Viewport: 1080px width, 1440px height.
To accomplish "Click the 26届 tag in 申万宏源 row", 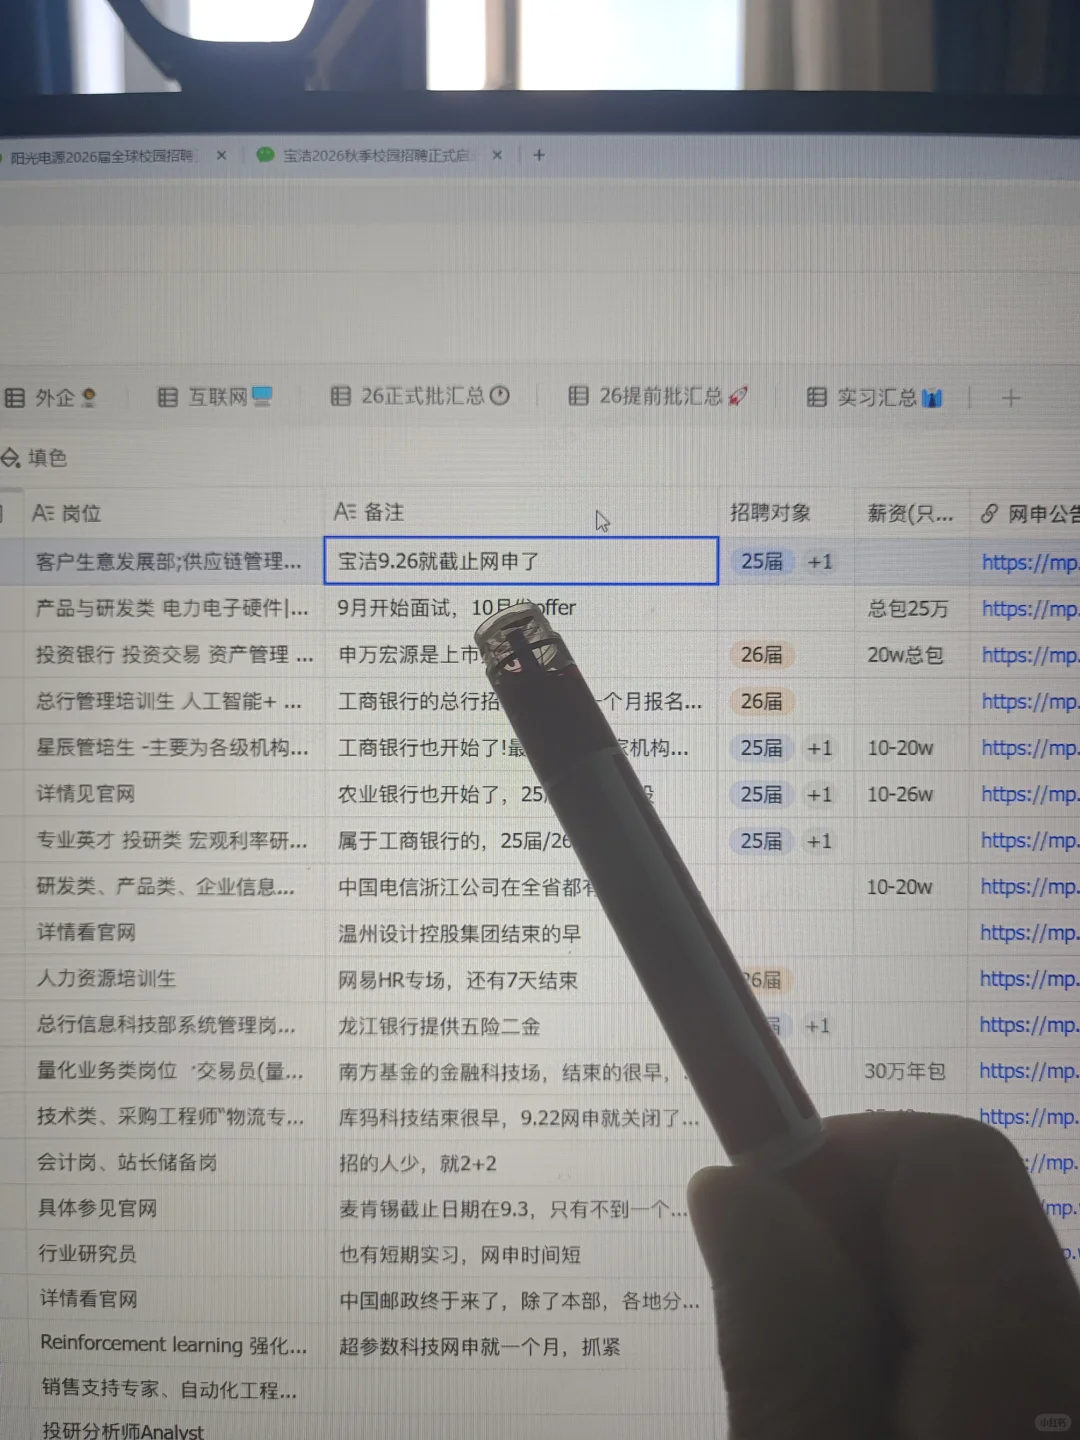I will [x=762, y=655].
